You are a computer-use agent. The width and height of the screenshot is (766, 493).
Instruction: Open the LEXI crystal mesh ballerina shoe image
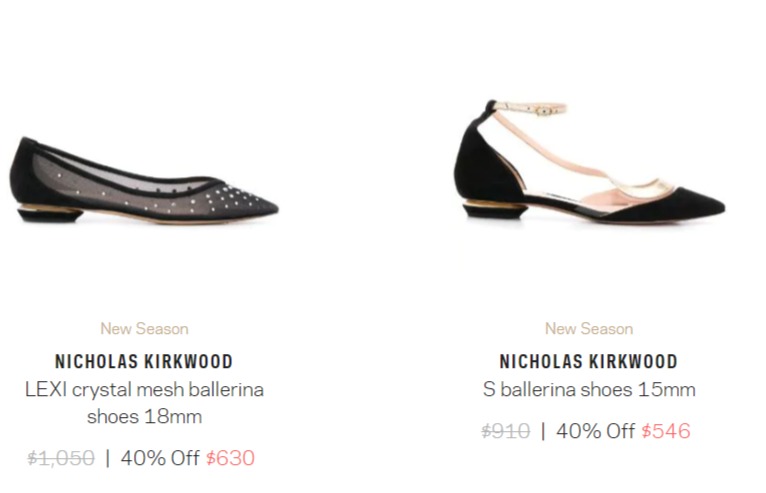144,182
